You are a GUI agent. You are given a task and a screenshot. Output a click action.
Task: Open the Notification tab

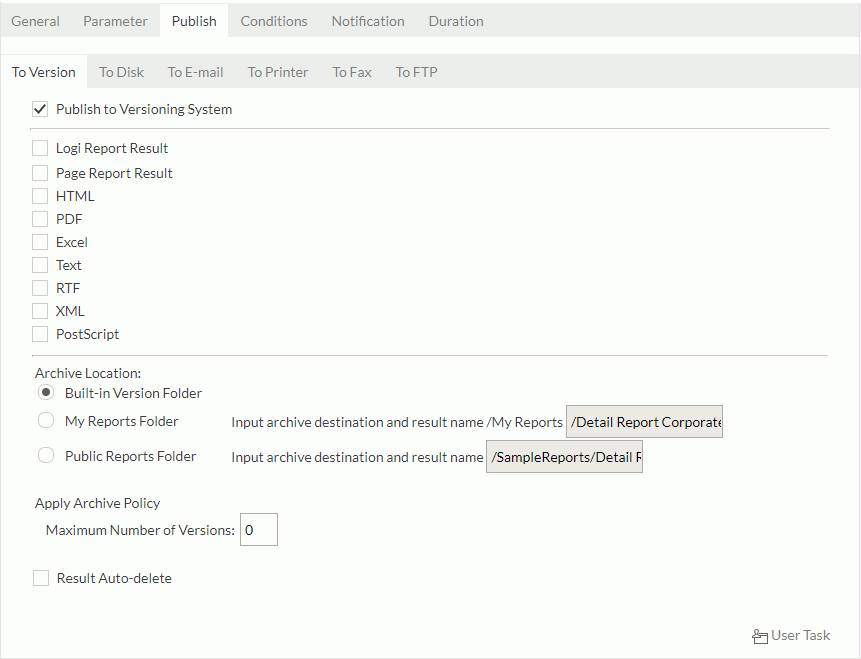[x=367, y=20]
